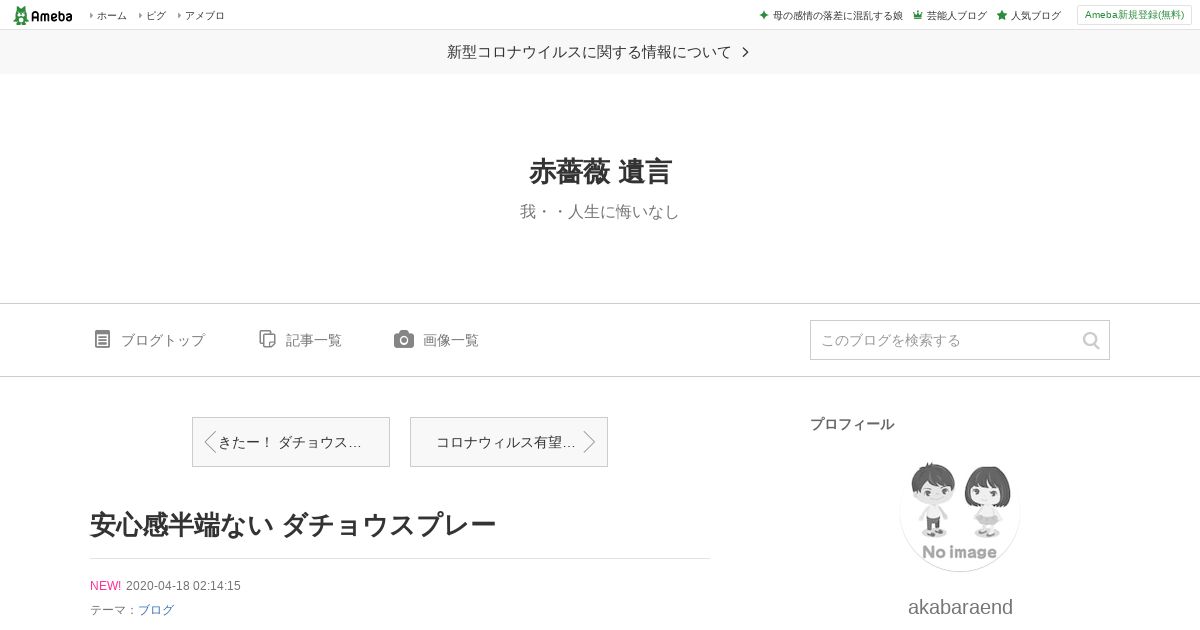Viewport: 1200px width, 630px height.
Task: Click left arrow on previous article button
Action: point(210,442)
